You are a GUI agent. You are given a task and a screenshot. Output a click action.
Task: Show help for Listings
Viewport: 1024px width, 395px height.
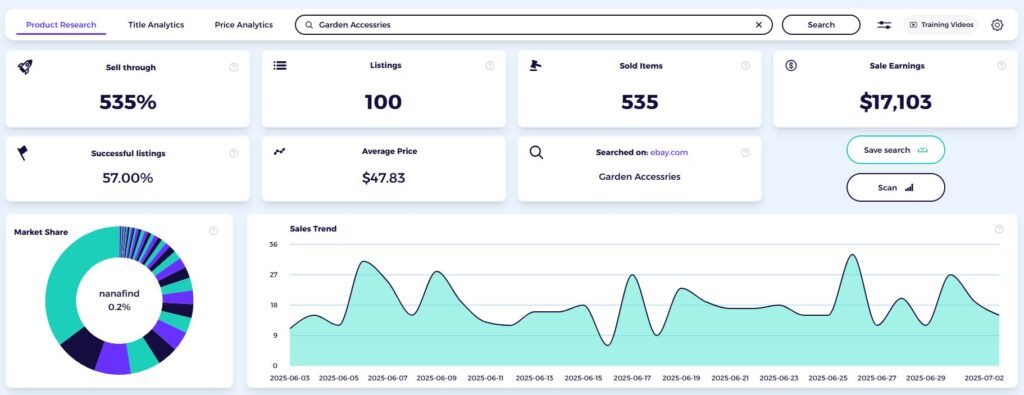point(490,65)
